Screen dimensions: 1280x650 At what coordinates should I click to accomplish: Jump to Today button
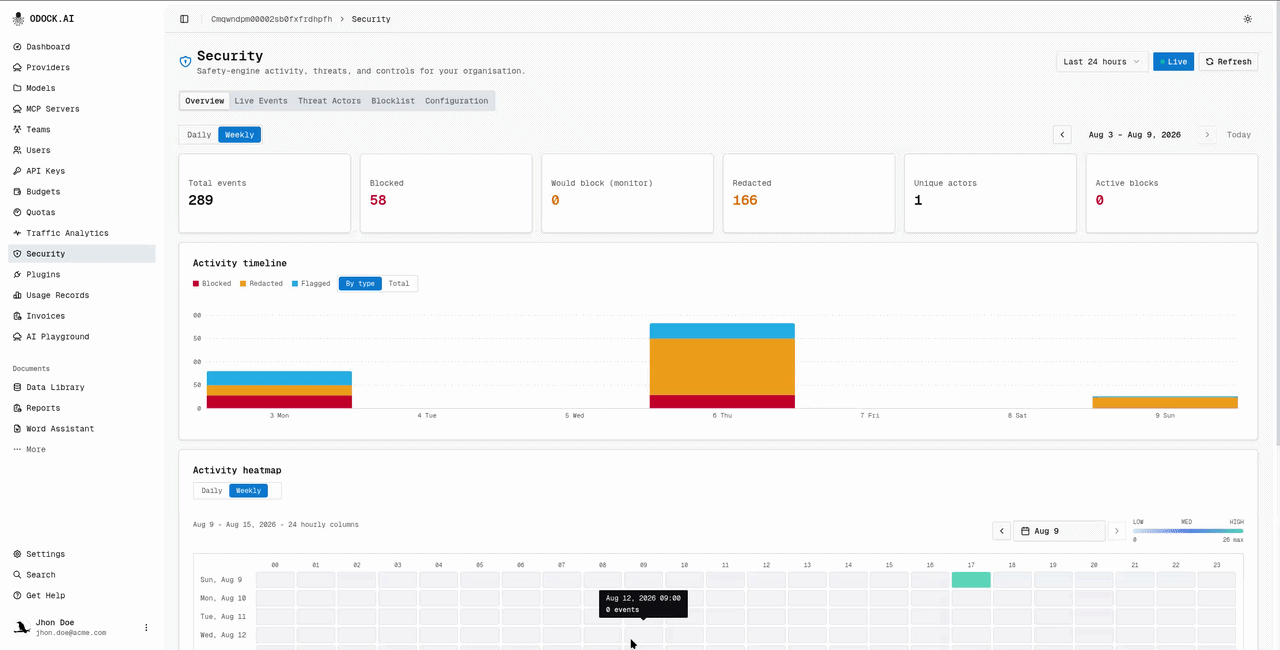(x=1239, y=134)
